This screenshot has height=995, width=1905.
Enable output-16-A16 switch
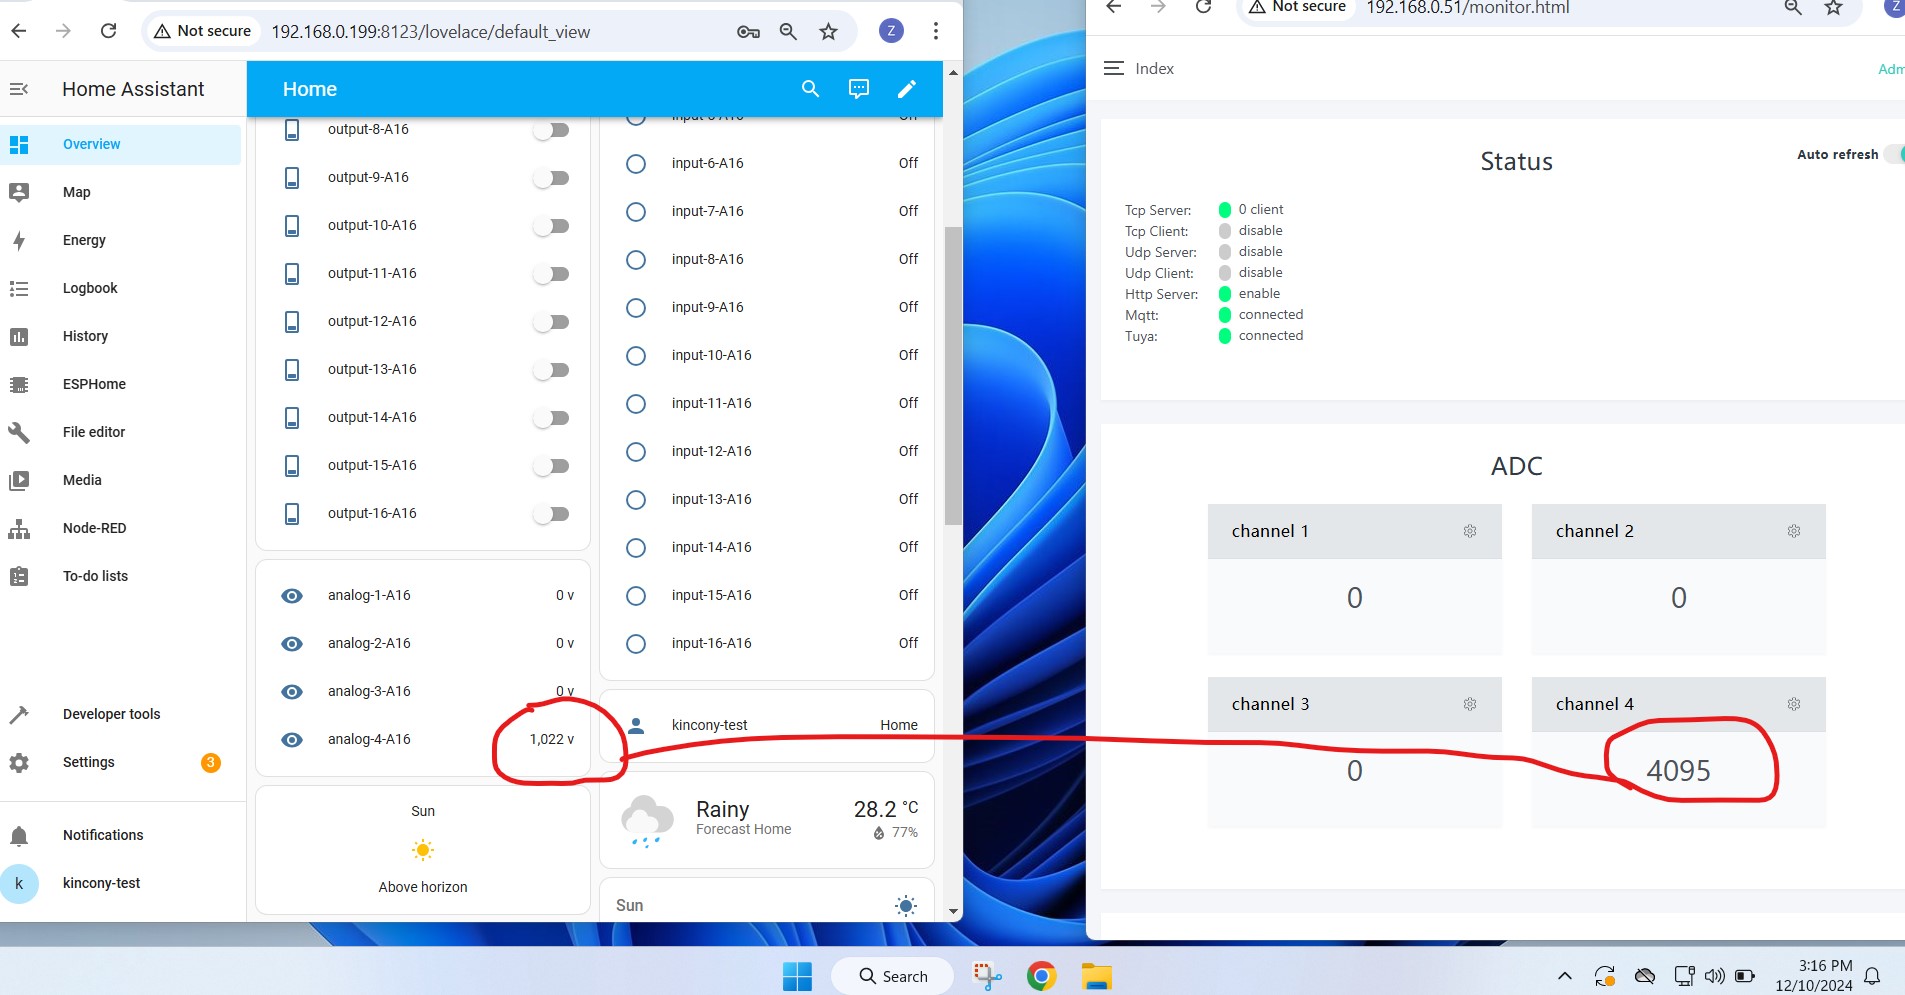coord(551,514)
